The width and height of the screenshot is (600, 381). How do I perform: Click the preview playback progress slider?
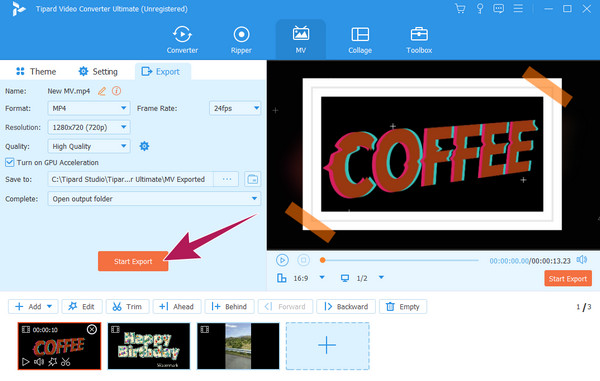(x=399, y=260)
